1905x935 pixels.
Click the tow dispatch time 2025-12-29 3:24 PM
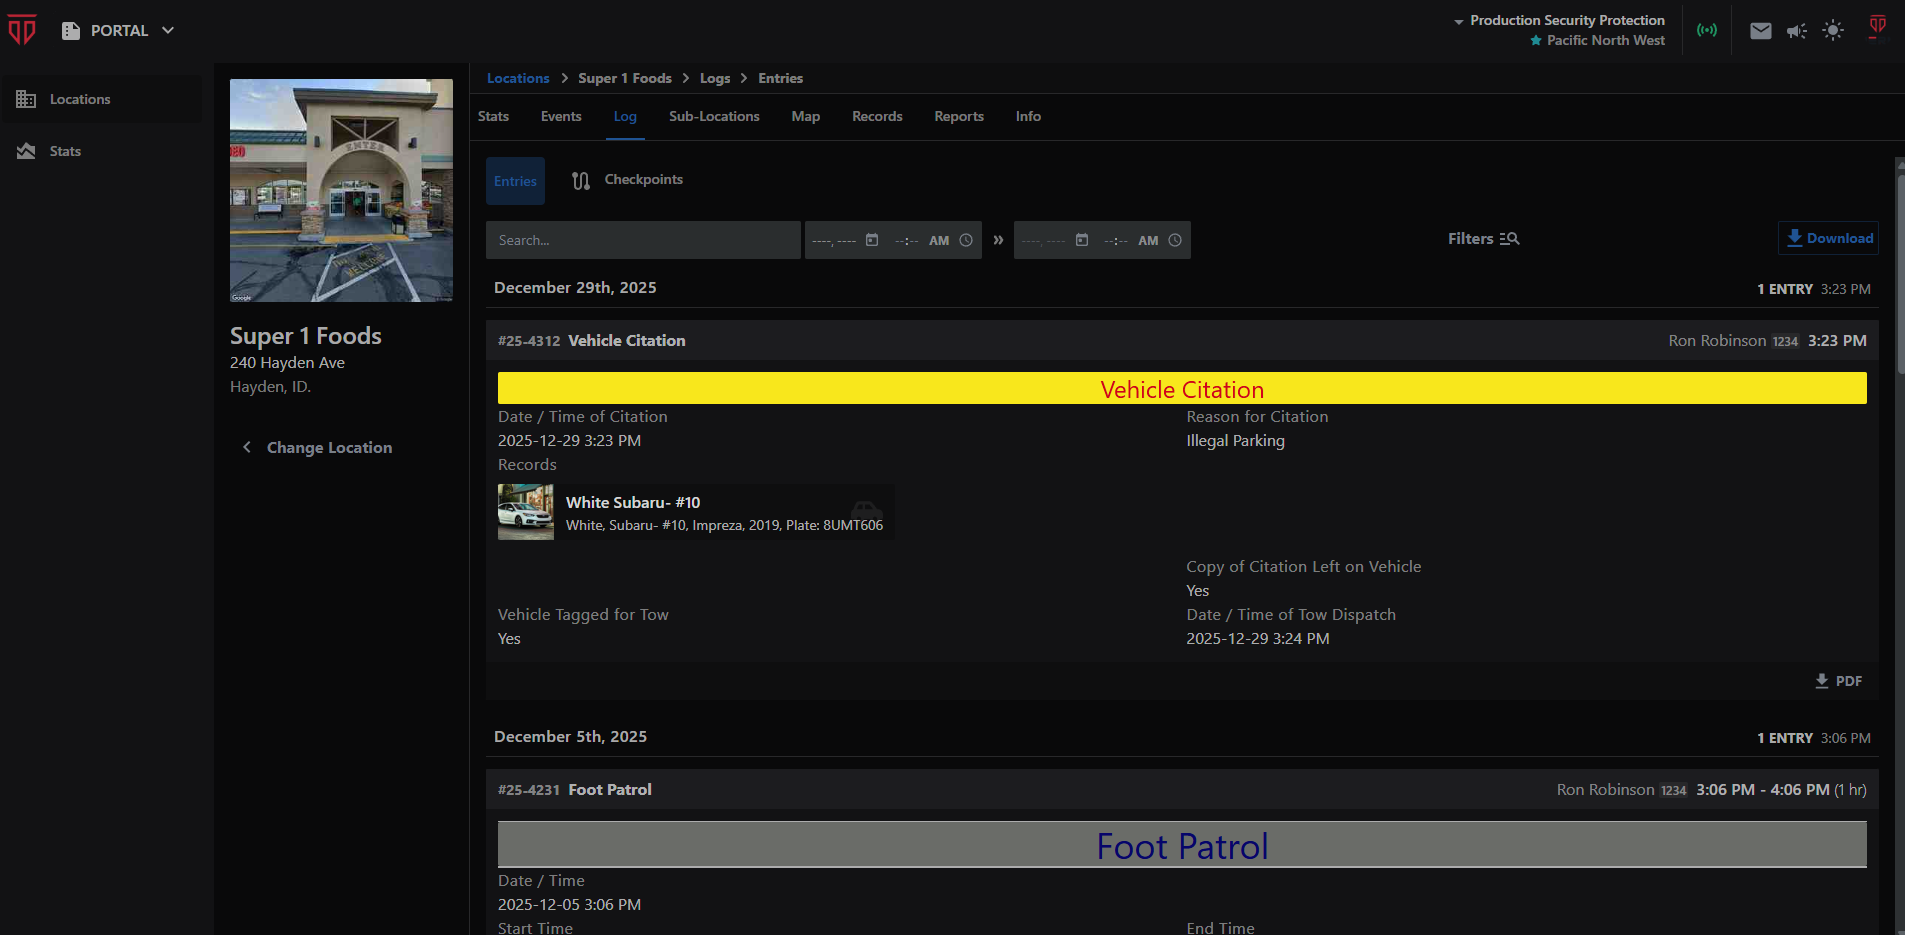(x=1257, y=639)
